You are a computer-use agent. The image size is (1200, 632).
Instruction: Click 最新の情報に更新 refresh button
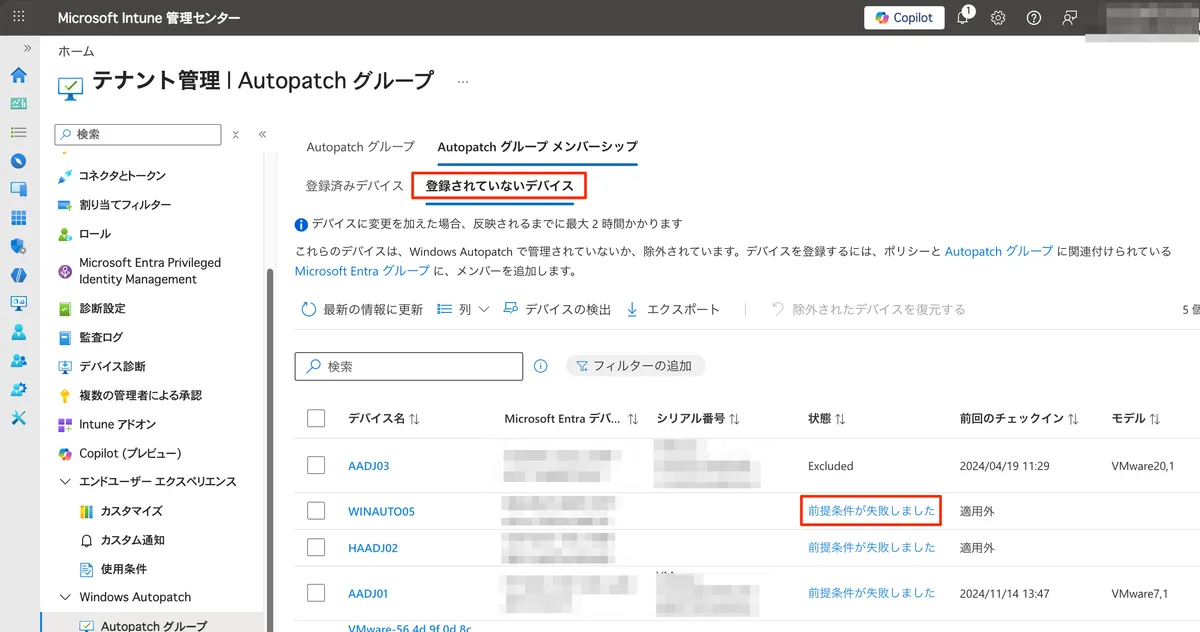(361, 310)
